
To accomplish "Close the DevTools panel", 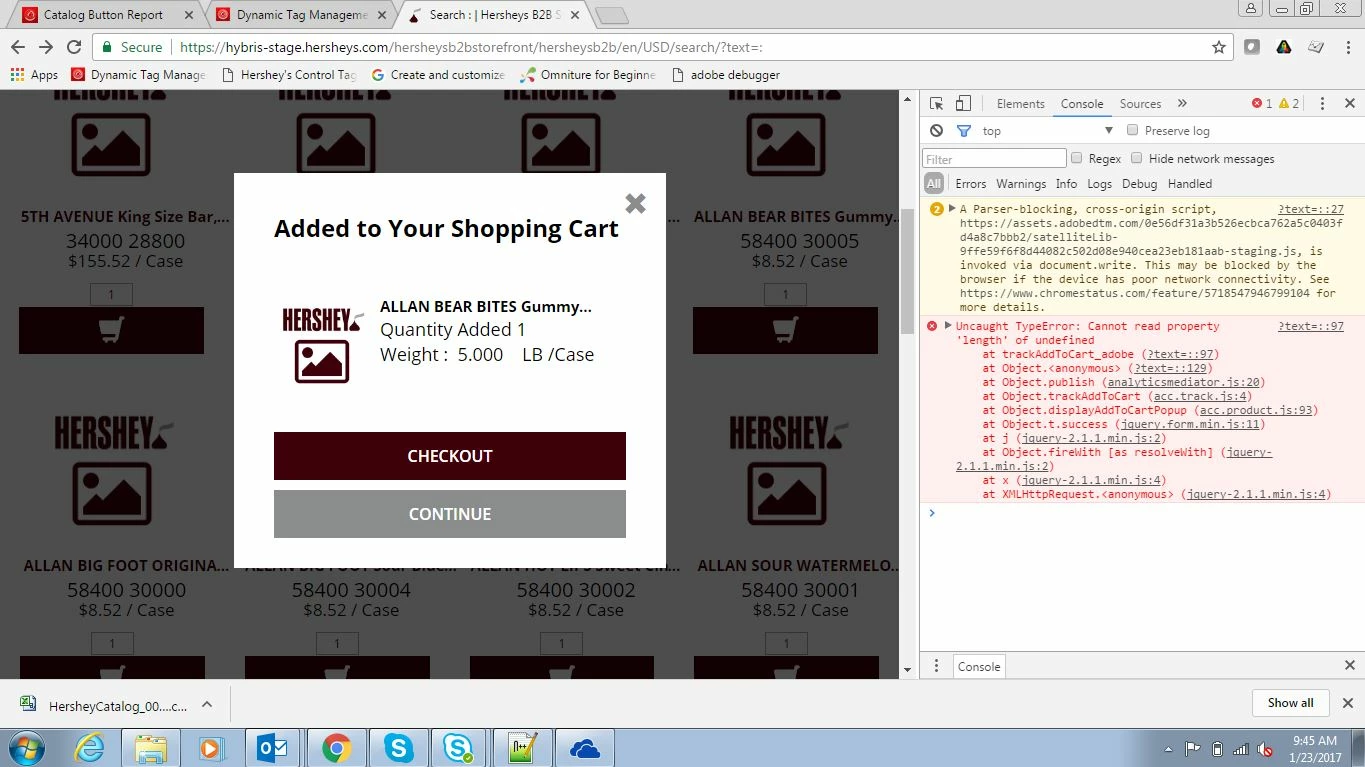I will click(x=1349, y=104).
